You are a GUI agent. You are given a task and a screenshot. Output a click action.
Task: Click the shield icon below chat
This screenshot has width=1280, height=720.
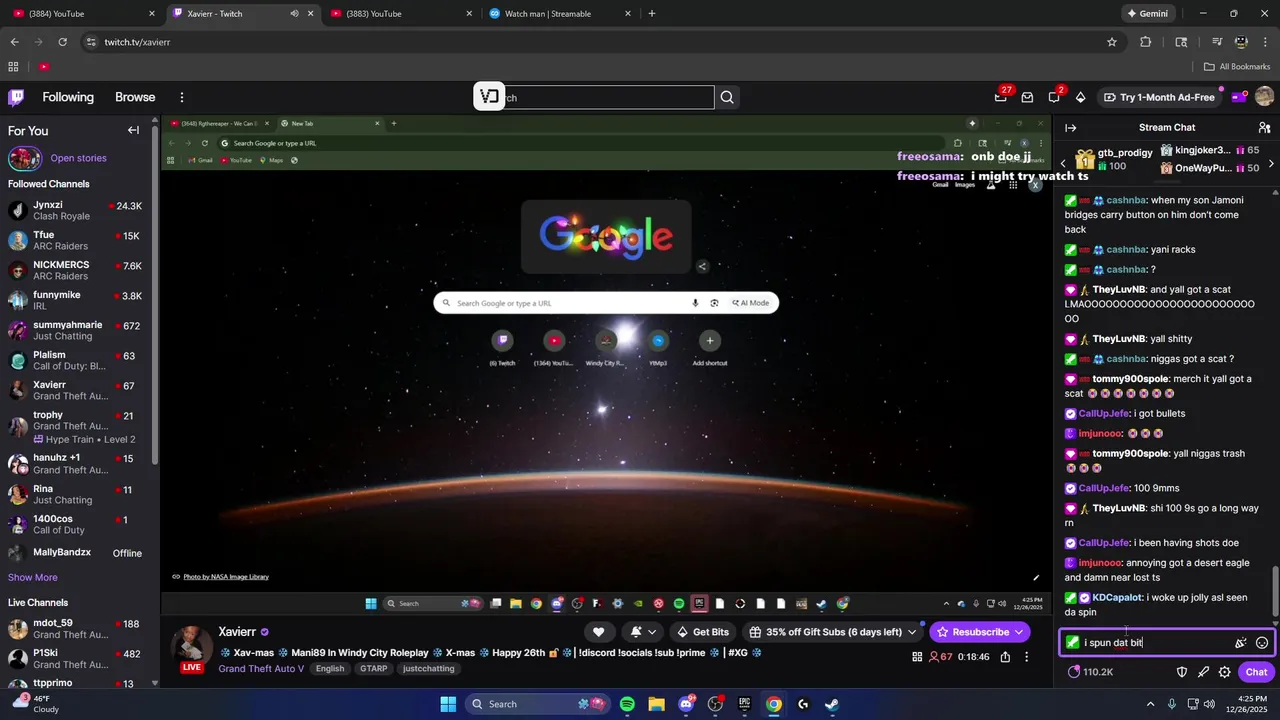(1181, 672)
